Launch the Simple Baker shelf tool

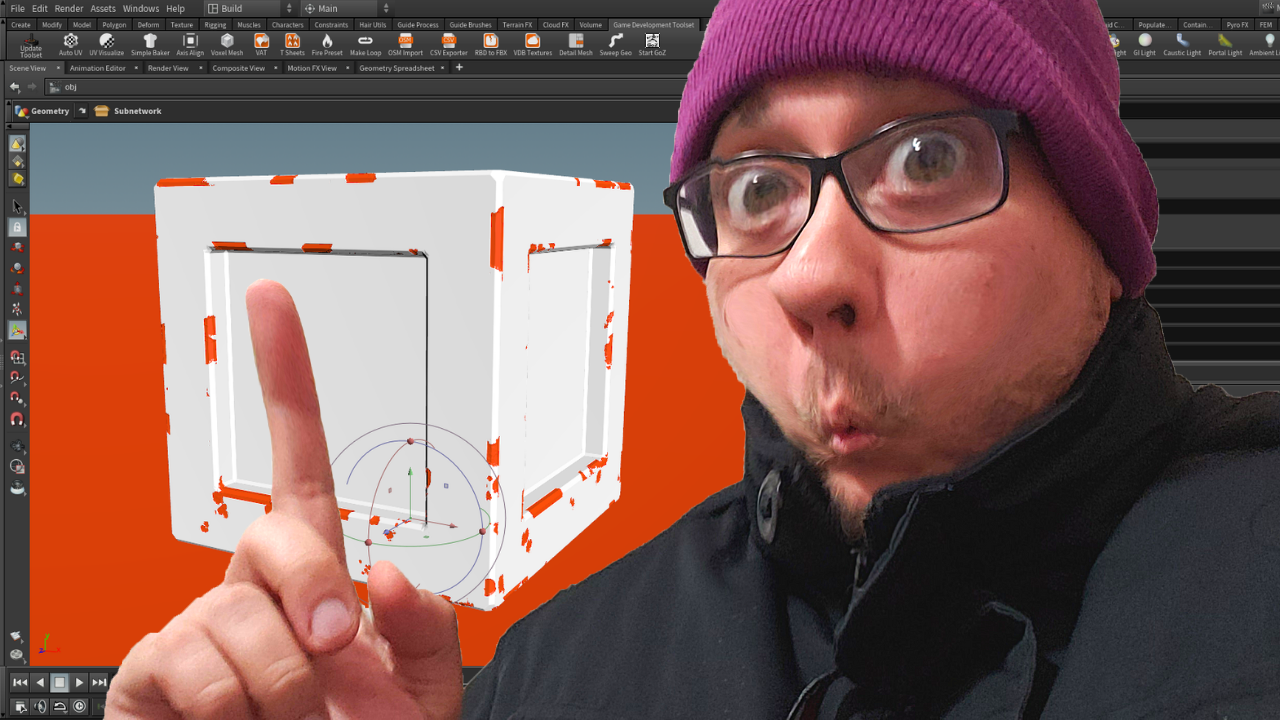149,42
